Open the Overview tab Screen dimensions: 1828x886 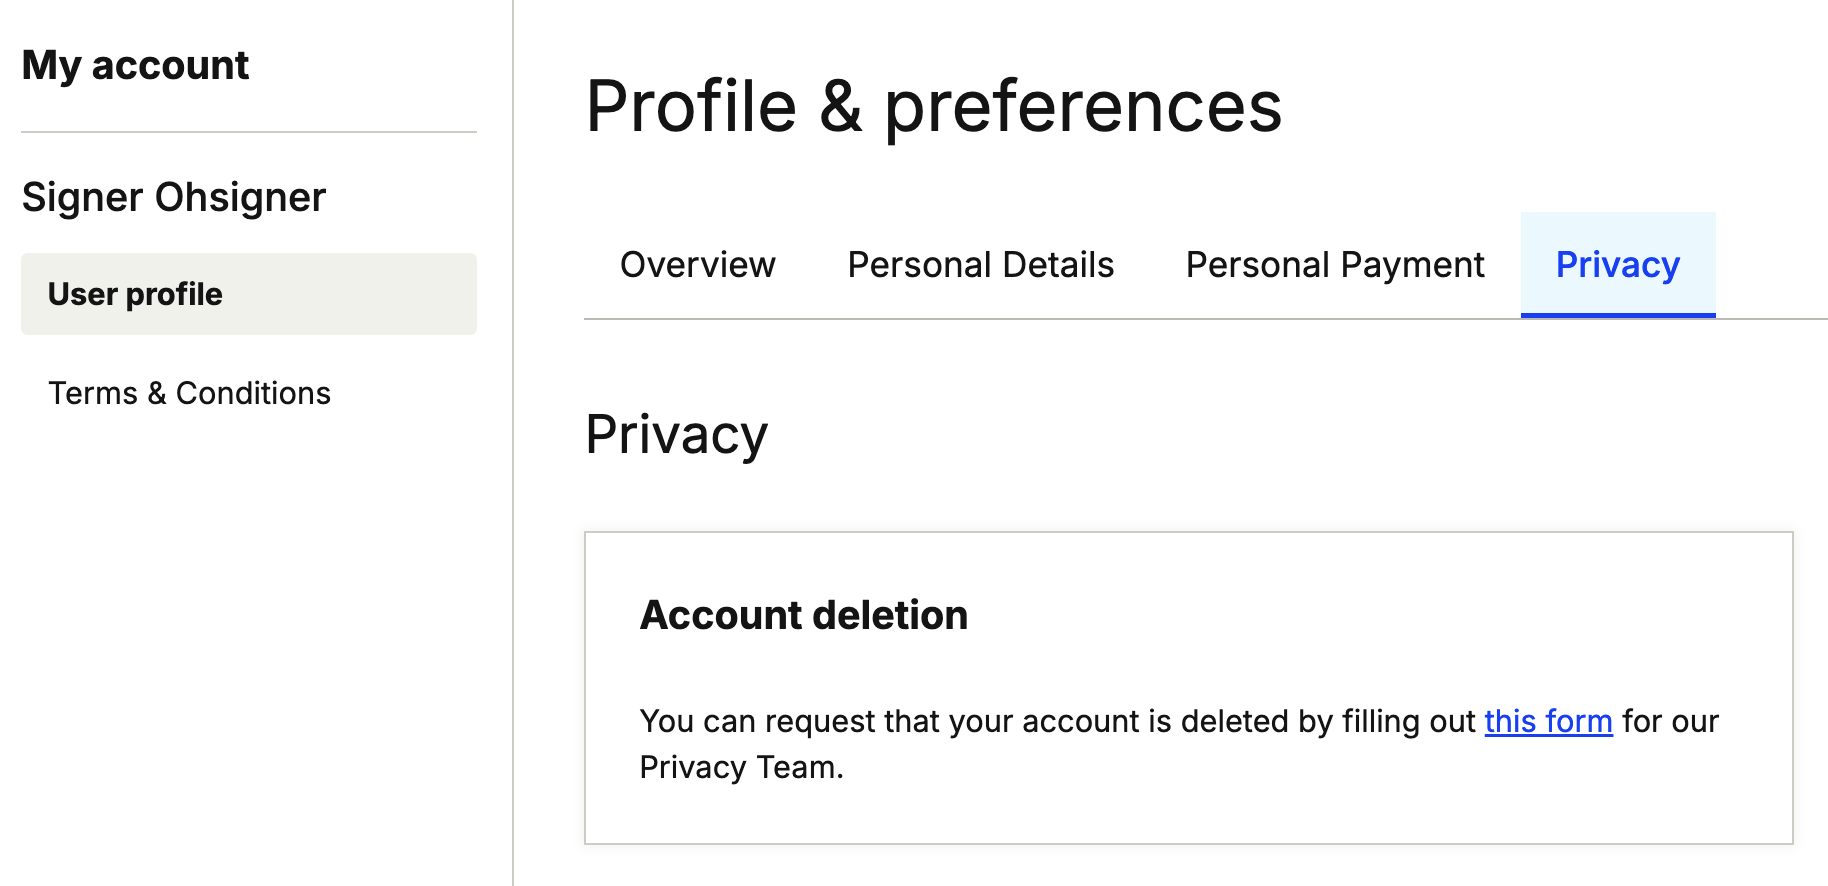pyautogui.click(x=697, y=265)
